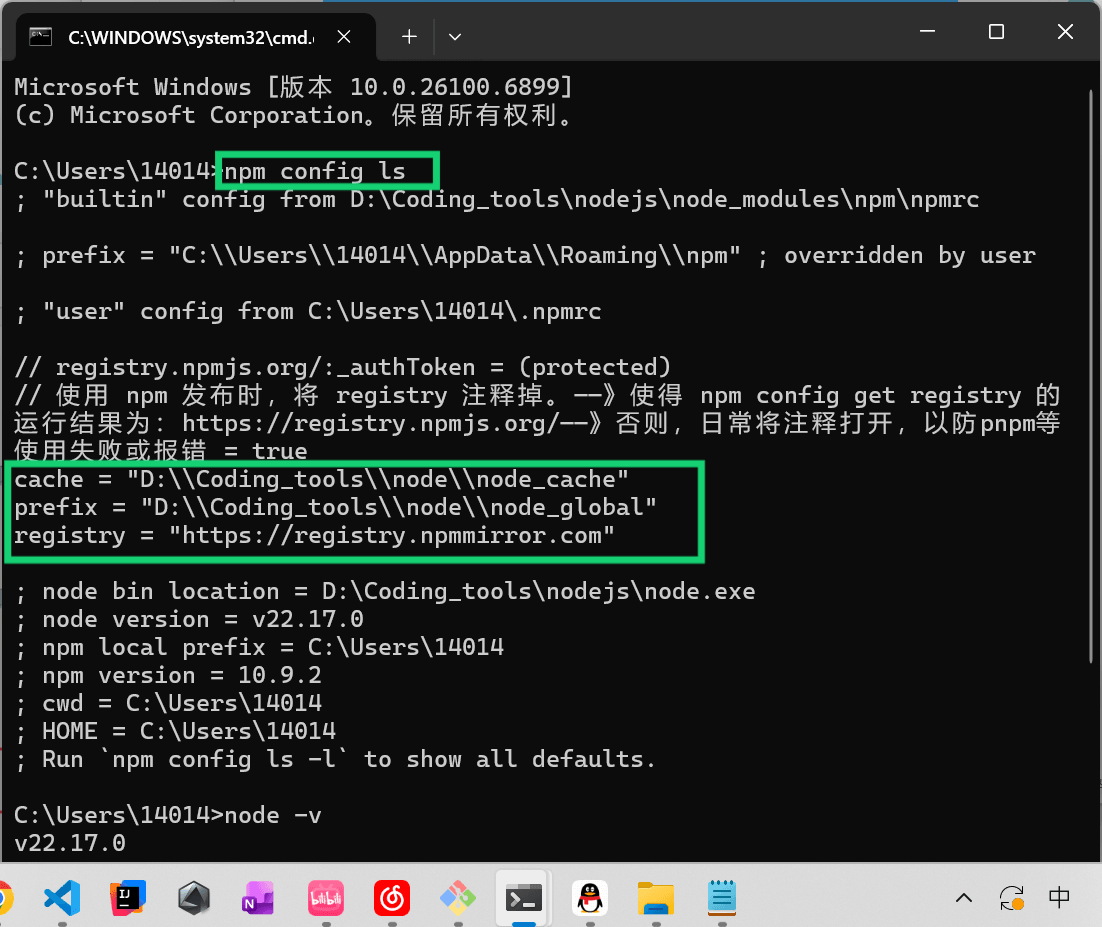1102x927 pixels.
Task: Click the Windows Update restart icon in tray
Action: pos(1011,898)
